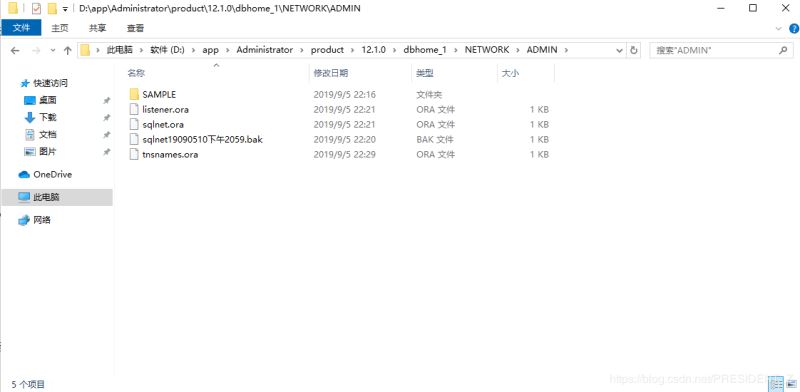Sort by 修改日期 column header
800x392 pixels.
point(331,73)
